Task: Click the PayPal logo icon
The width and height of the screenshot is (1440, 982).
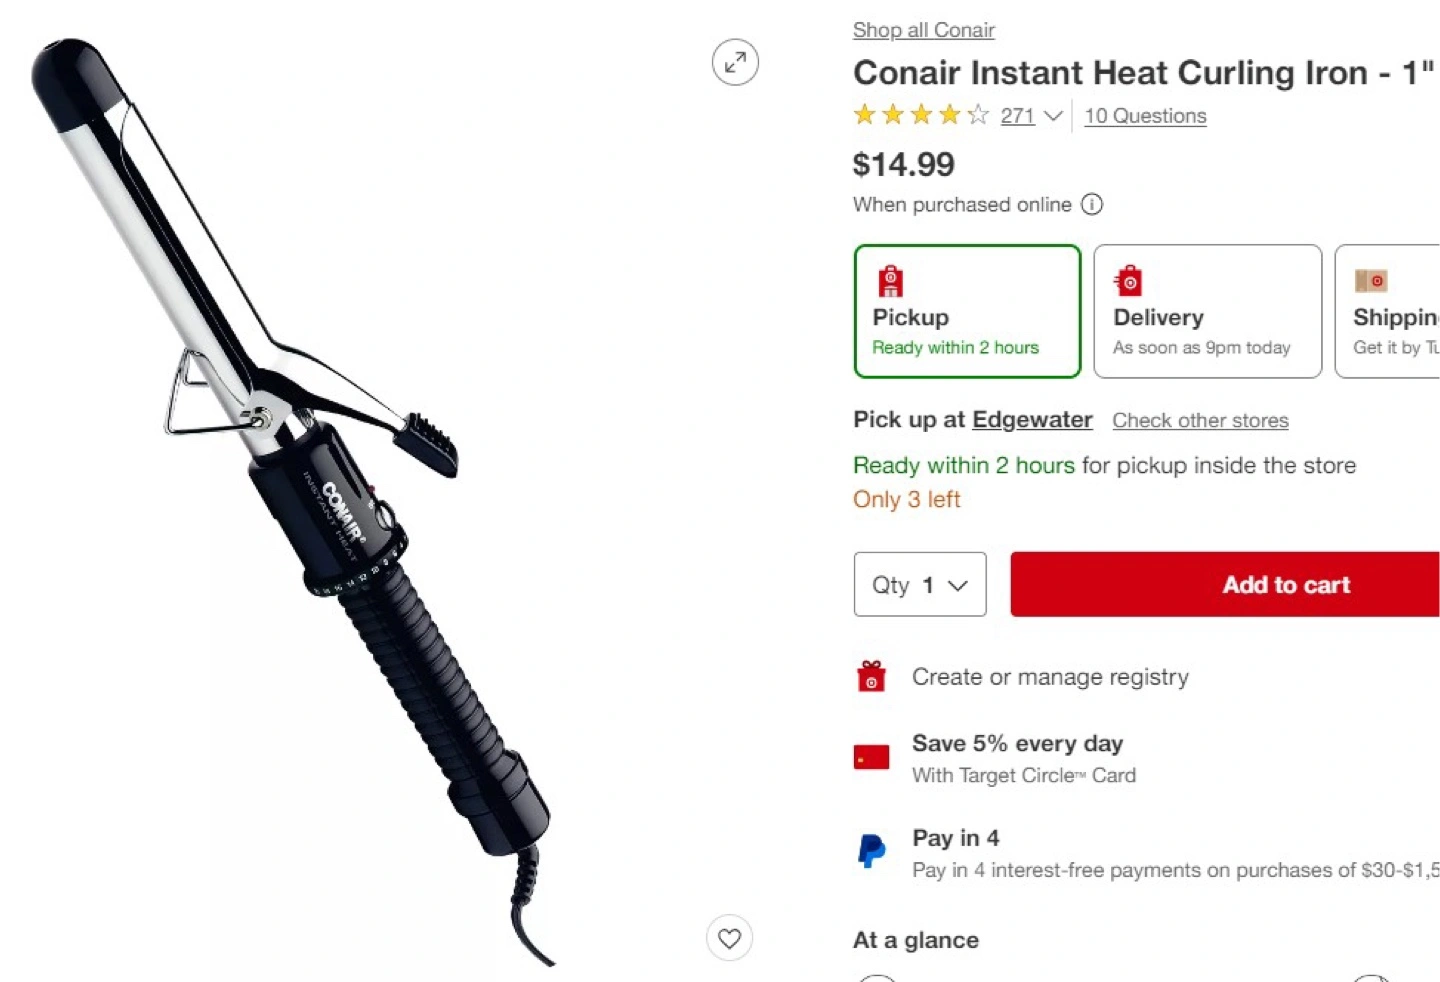Action: [x=871, y=851]
